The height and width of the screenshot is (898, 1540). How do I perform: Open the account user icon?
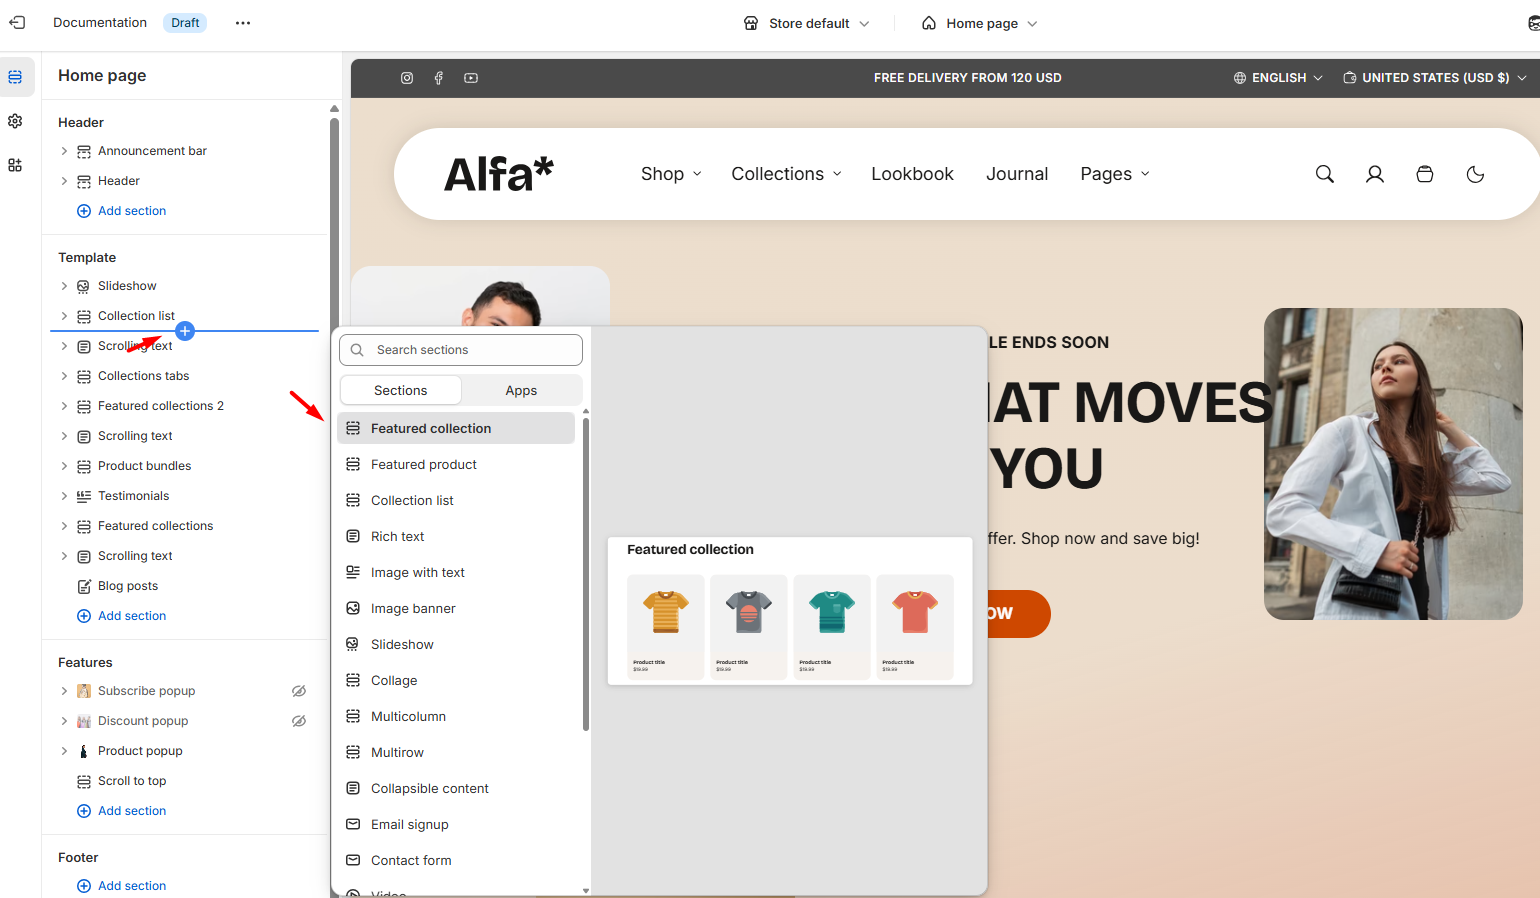1375,174
